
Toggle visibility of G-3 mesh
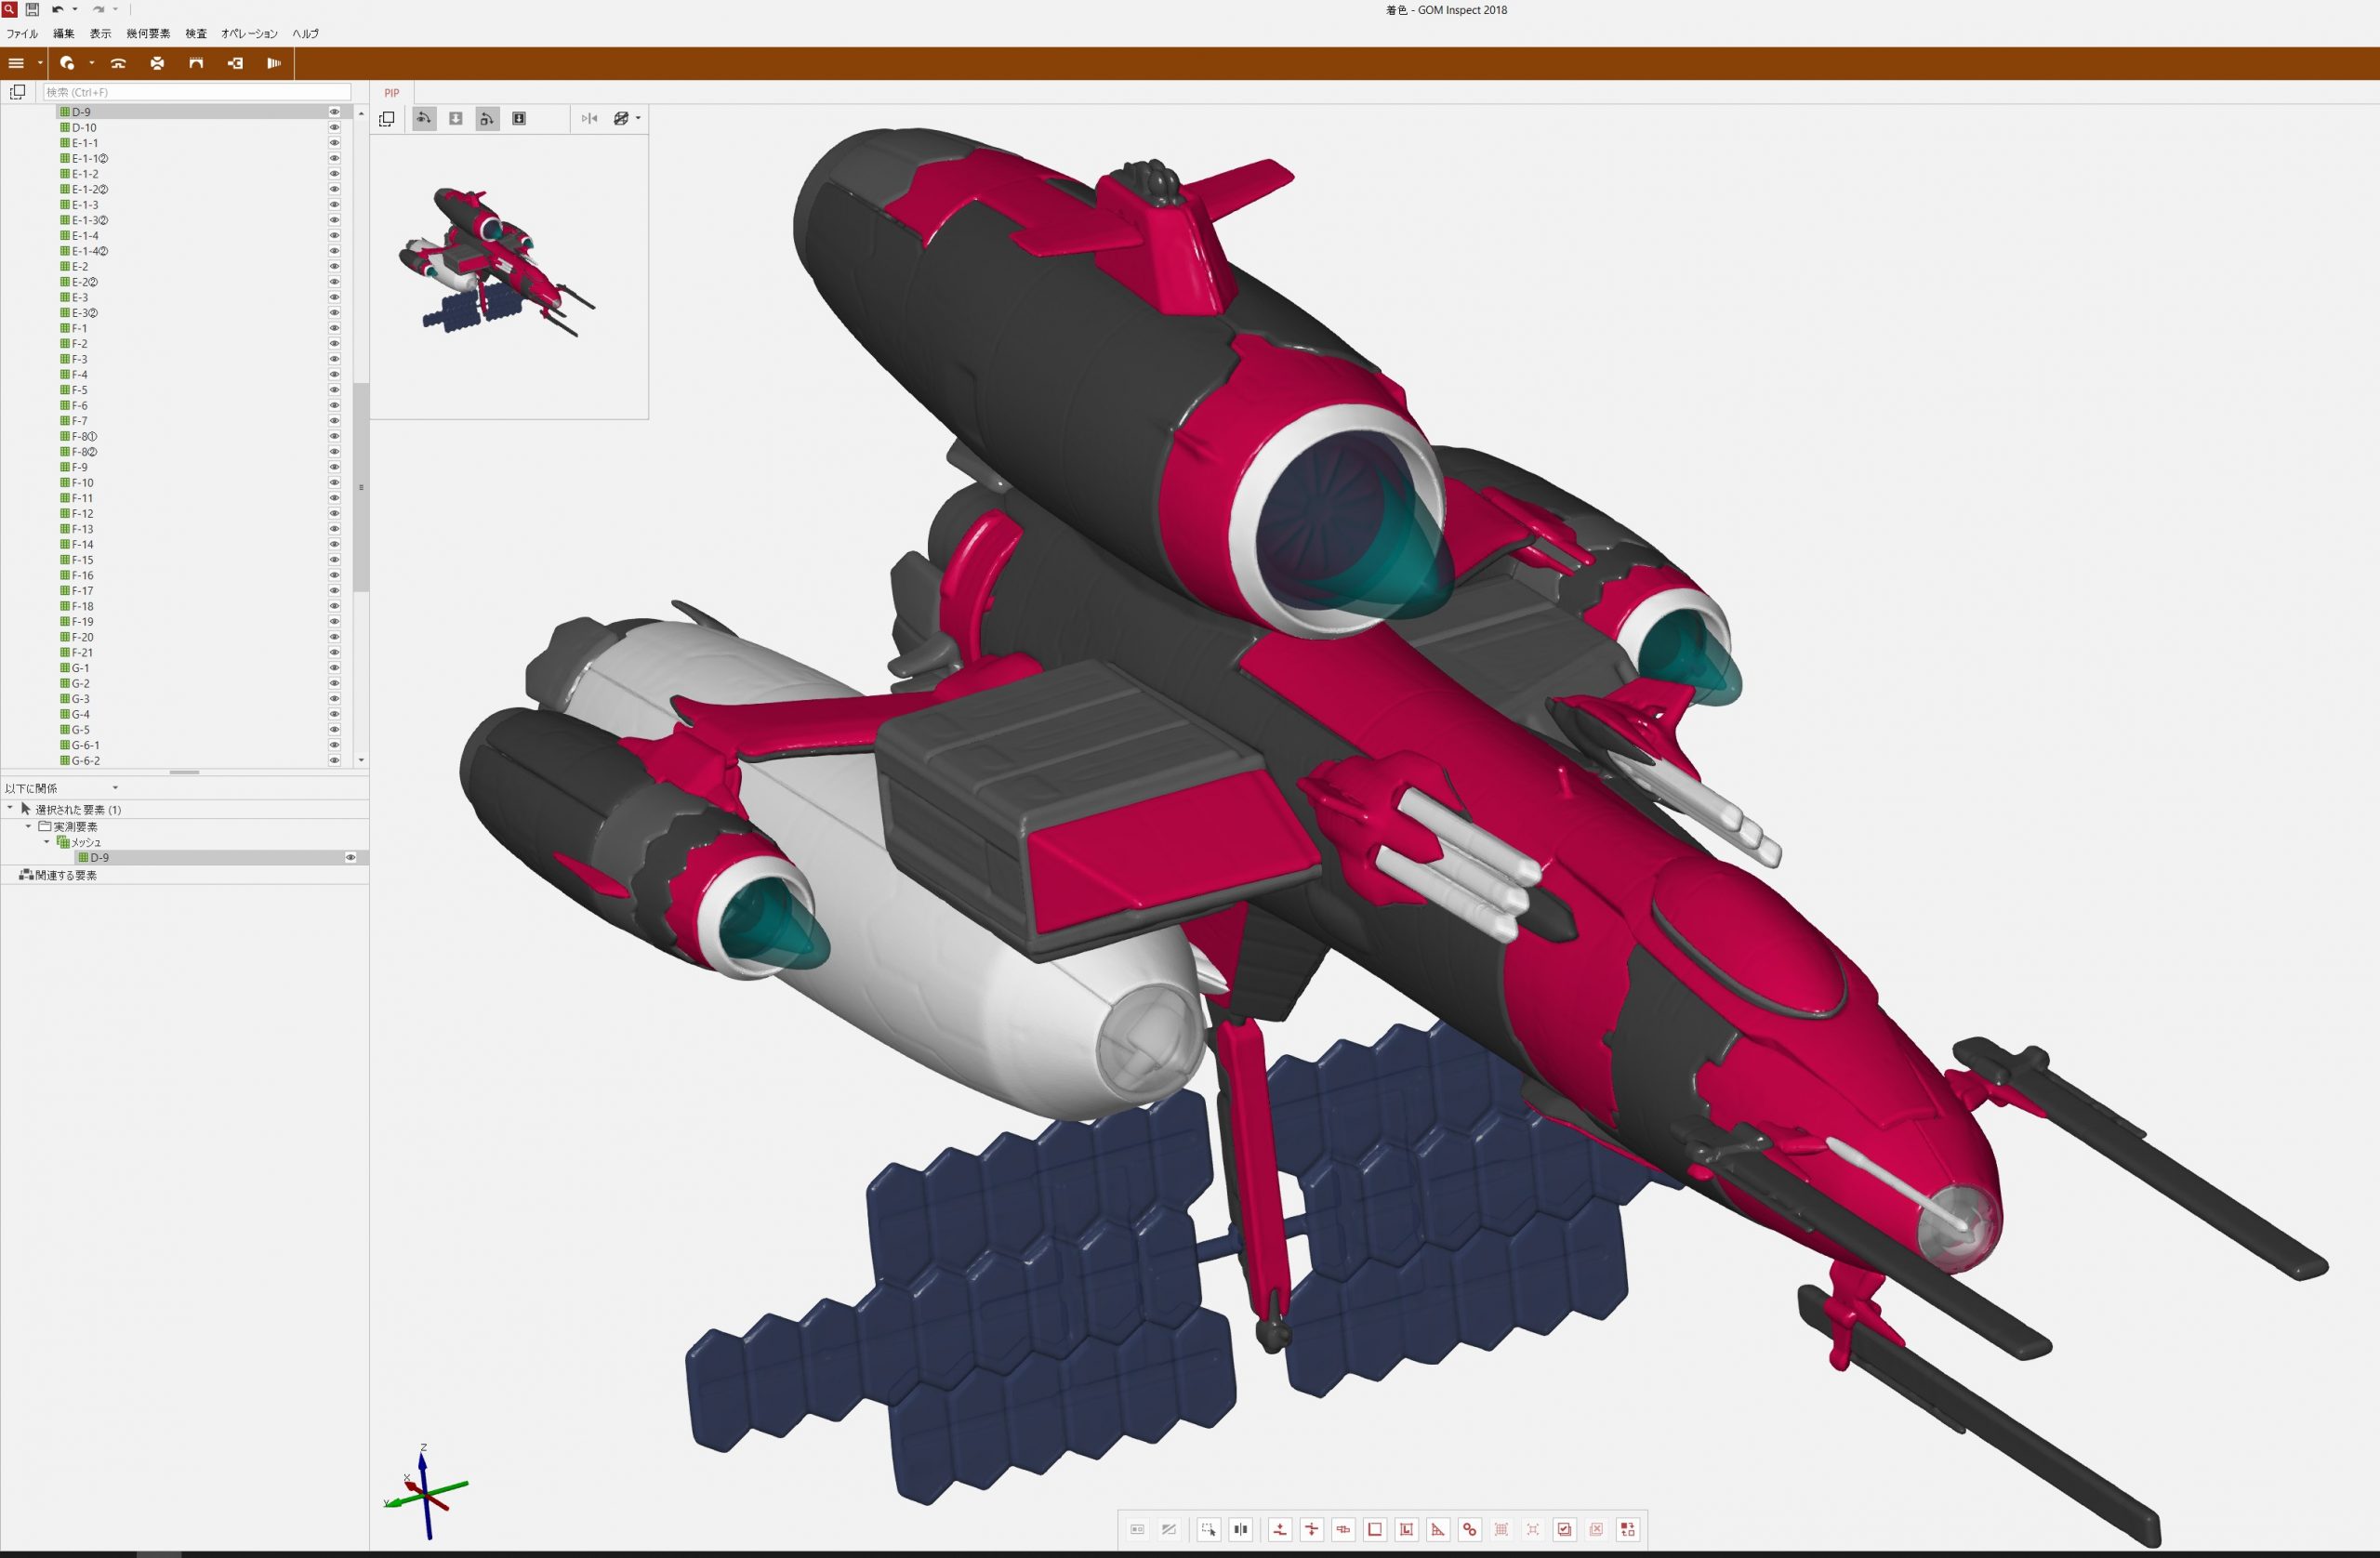click(334, 699)
